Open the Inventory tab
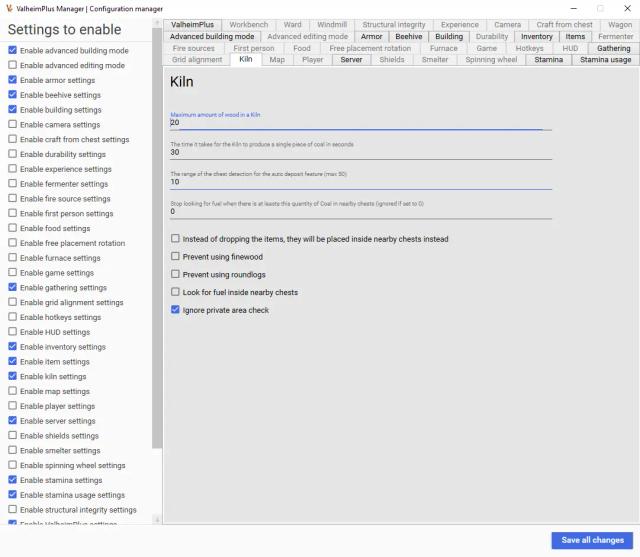Screen dimensions: 640x557 click(536, 36)
